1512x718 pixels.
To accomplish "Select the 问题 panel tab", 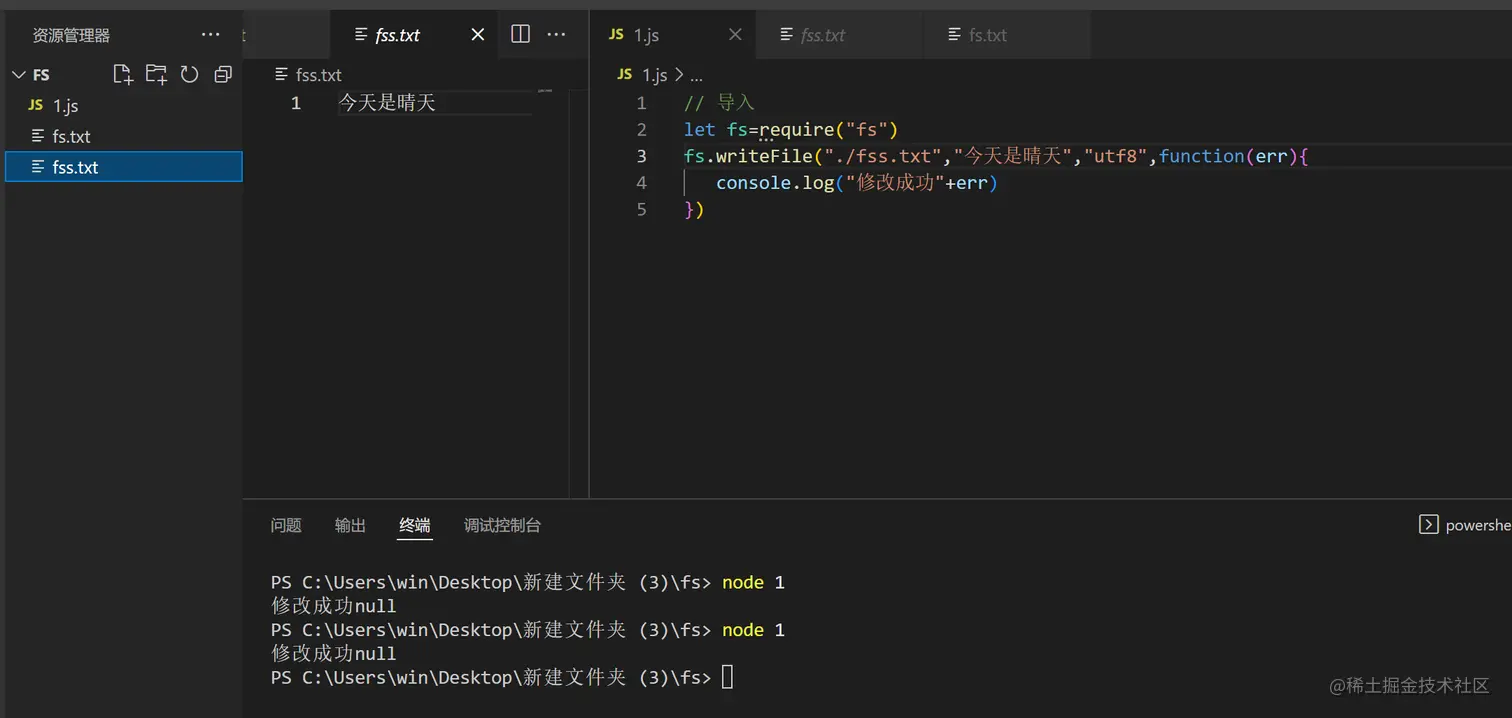I will pos(285,525).
